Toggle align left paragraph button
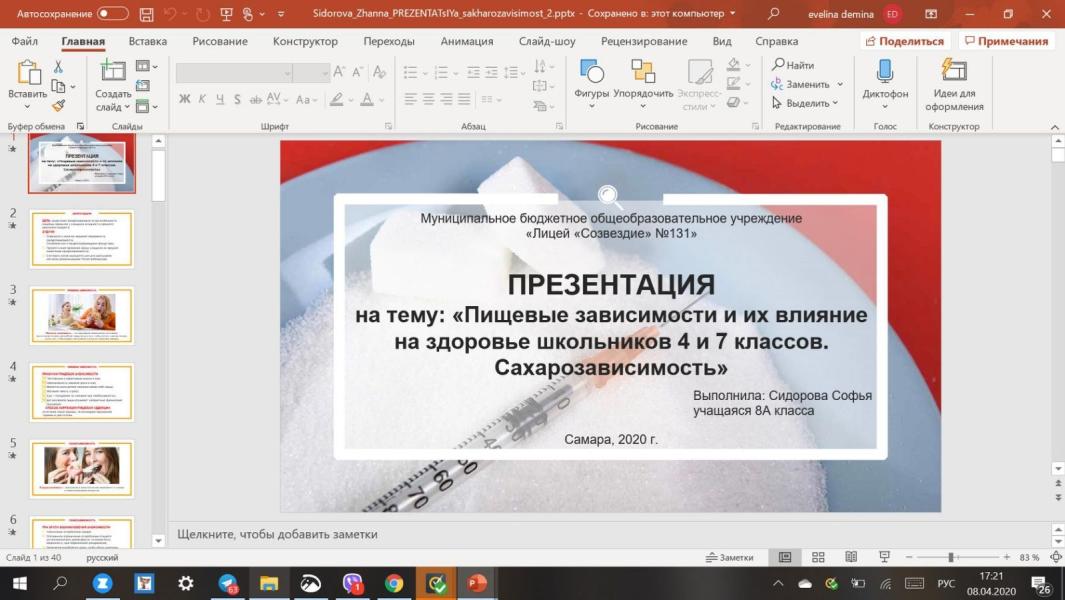The width and height of the screenshot is (1065, 600). (410, 99)
